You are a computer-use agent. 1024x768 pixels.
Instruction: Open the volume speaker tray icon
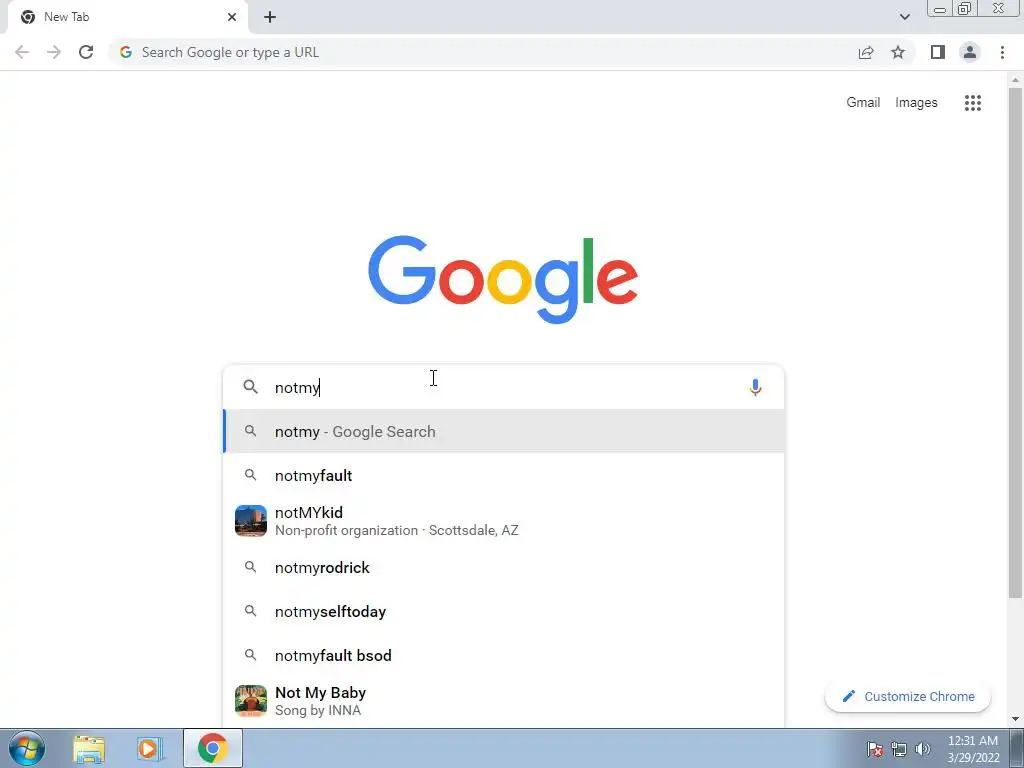pos(923,749)
